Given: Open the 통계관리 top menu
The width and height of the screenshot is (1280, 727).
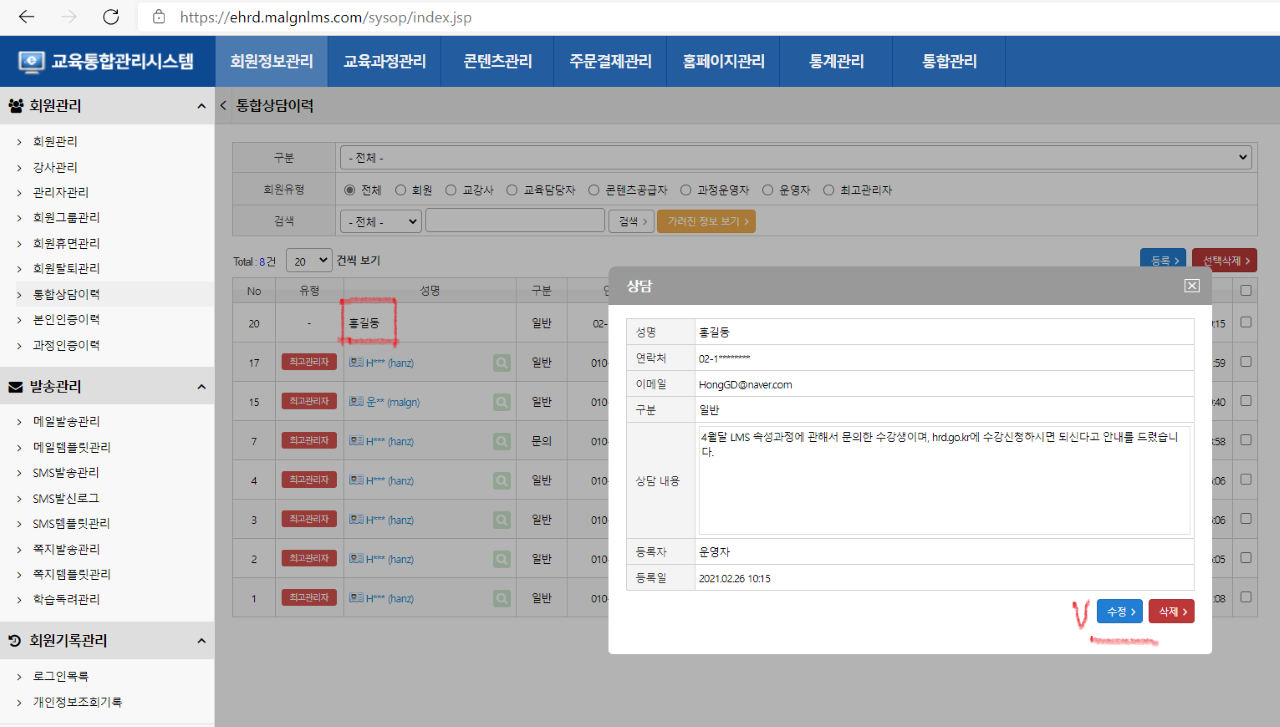Looking at the screenshot, I should point(836,62).
